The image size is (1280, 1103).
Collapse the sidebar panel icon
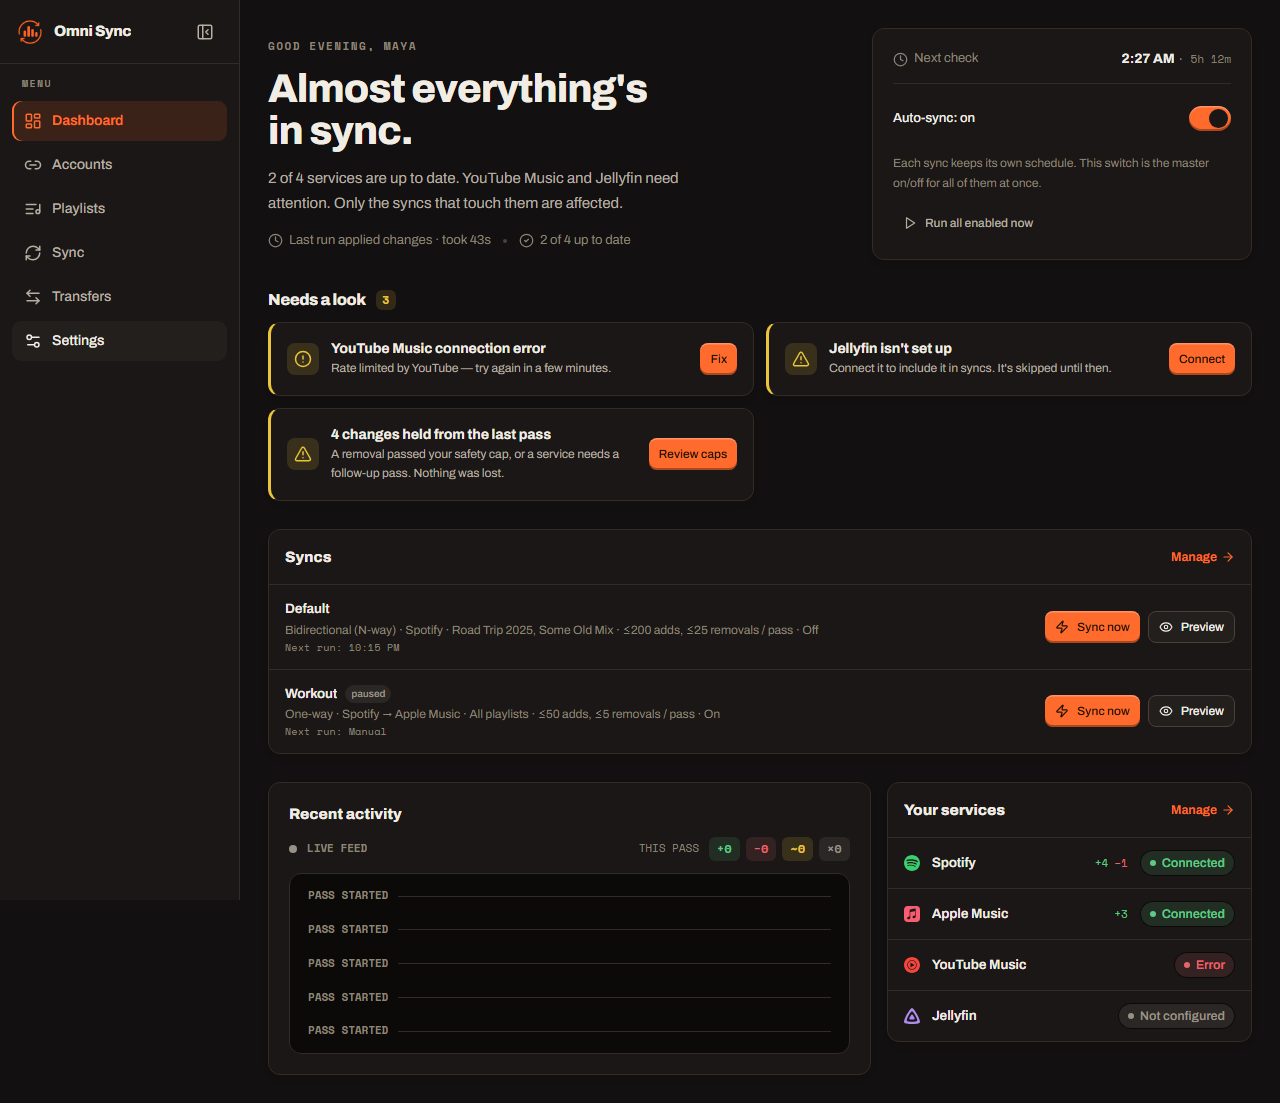(x=205, y=32)
